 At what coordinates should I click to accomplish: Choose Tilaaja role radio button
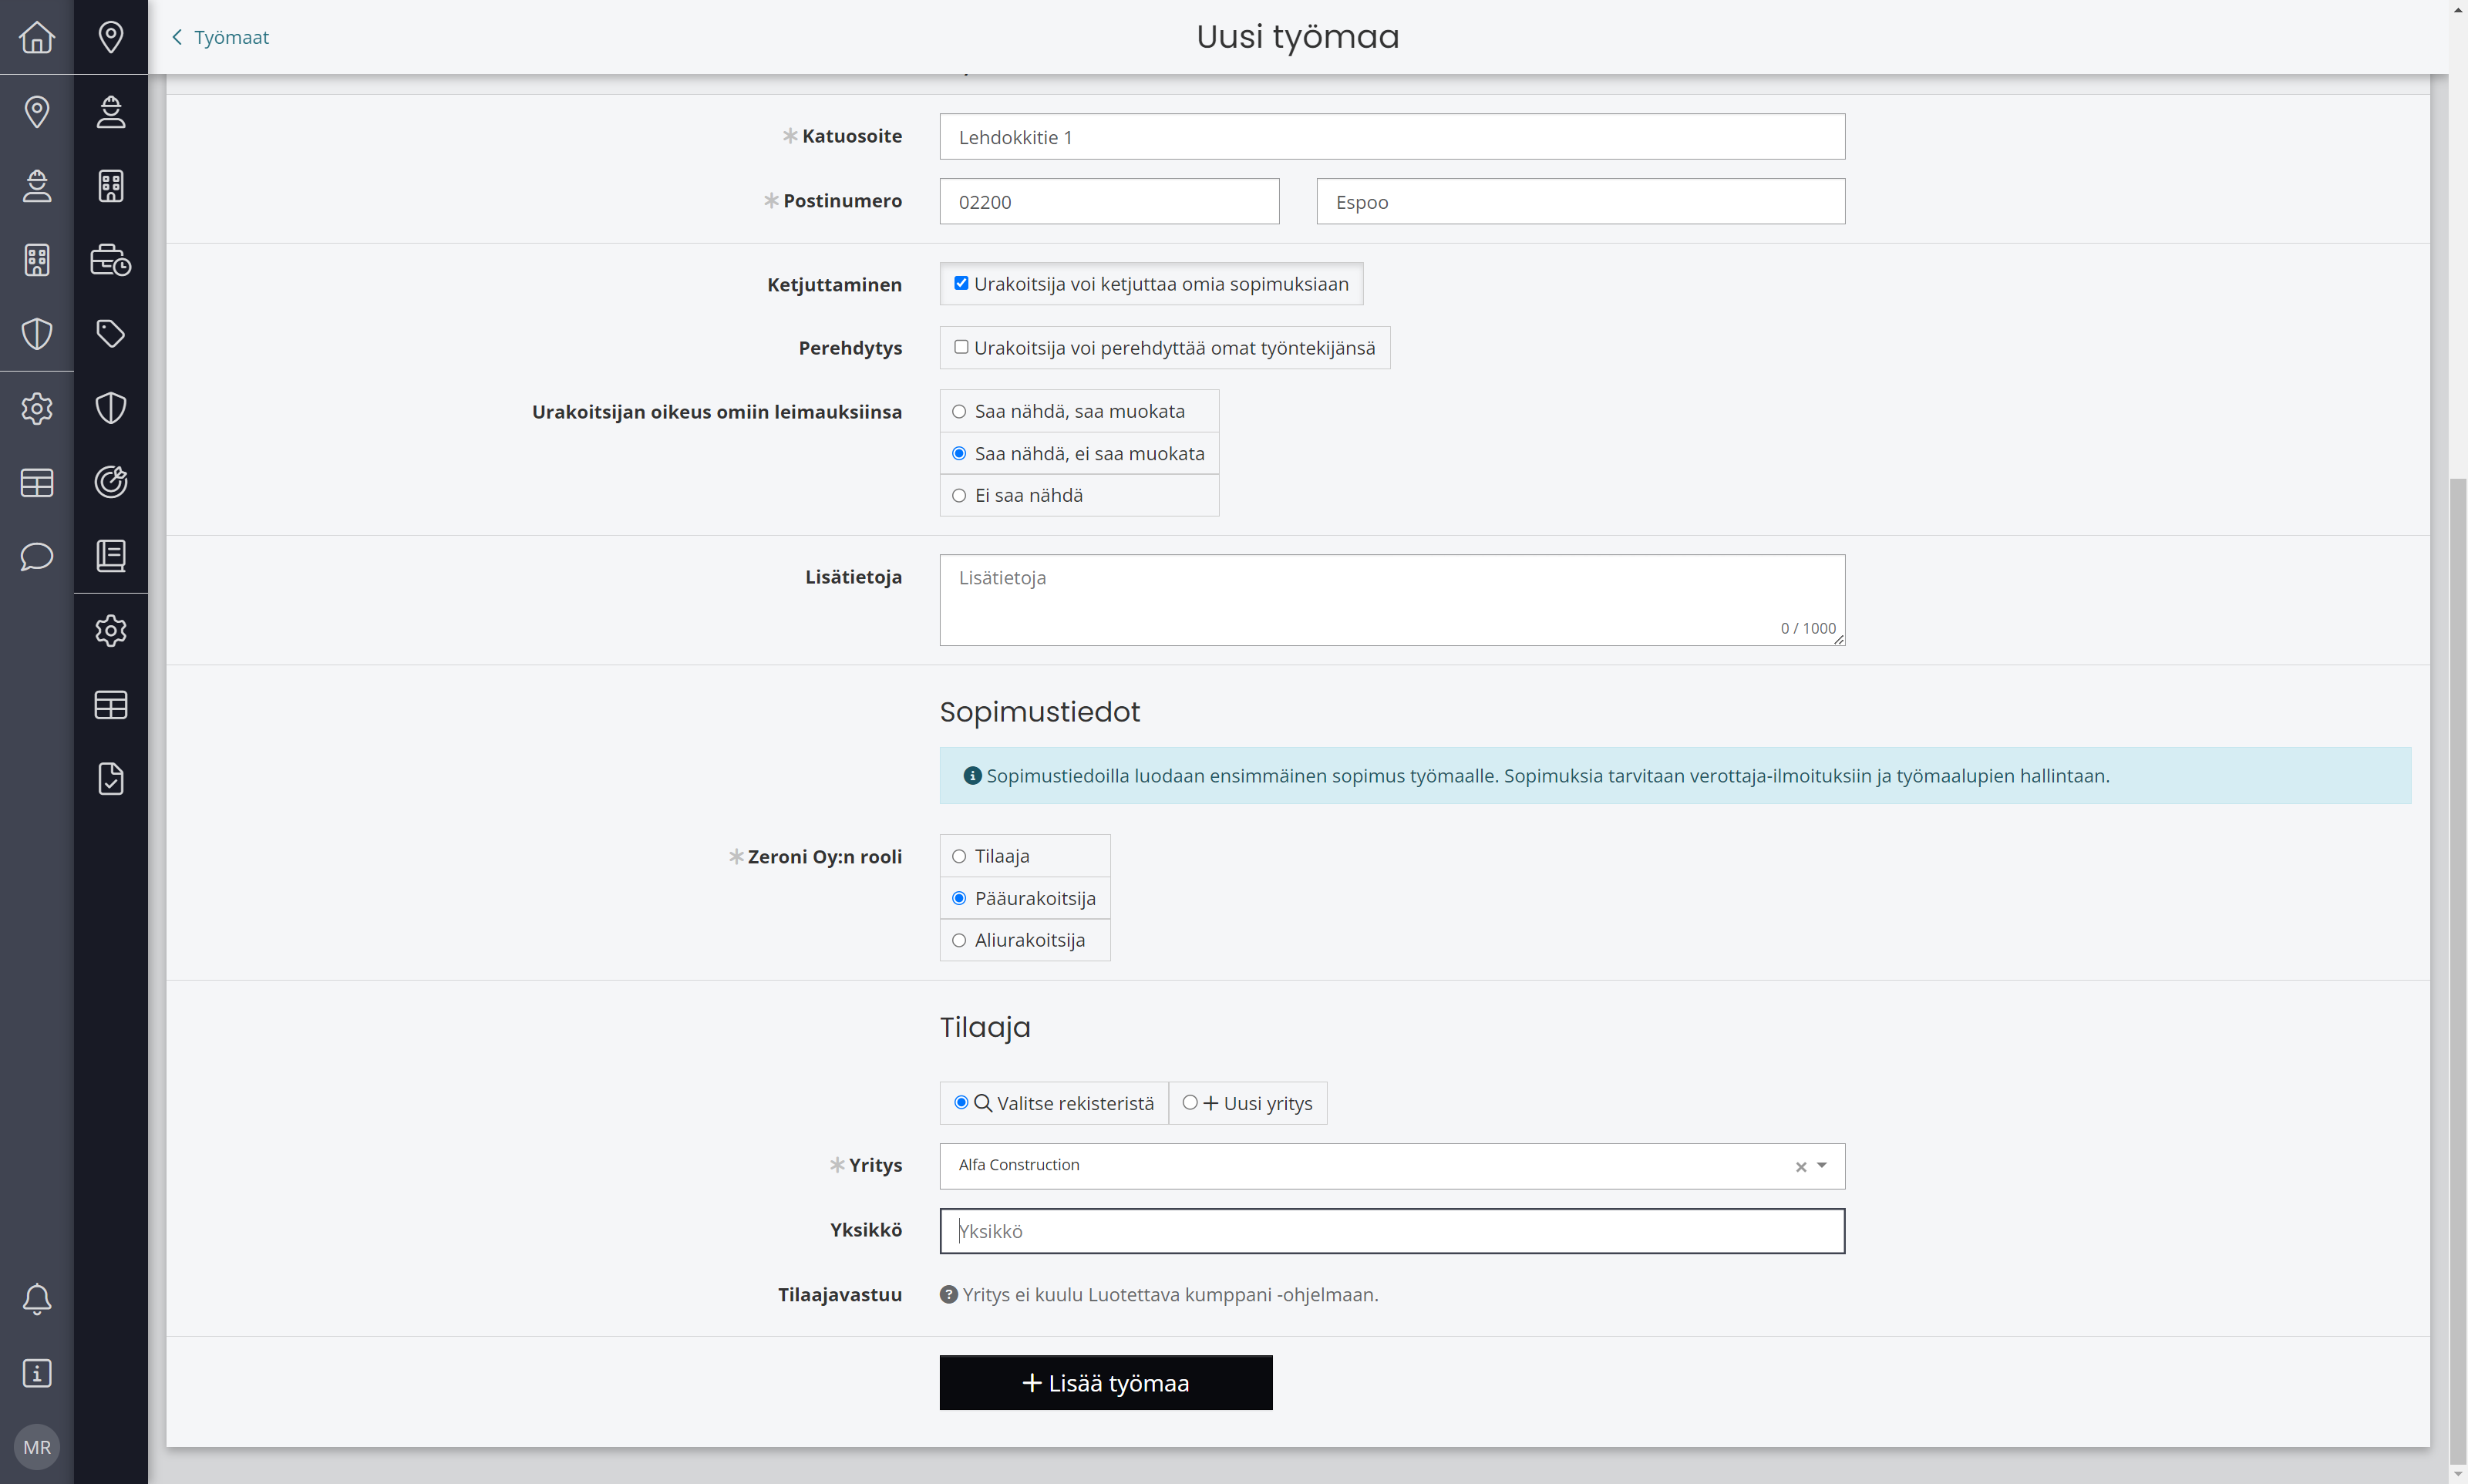tap(959, 856)
